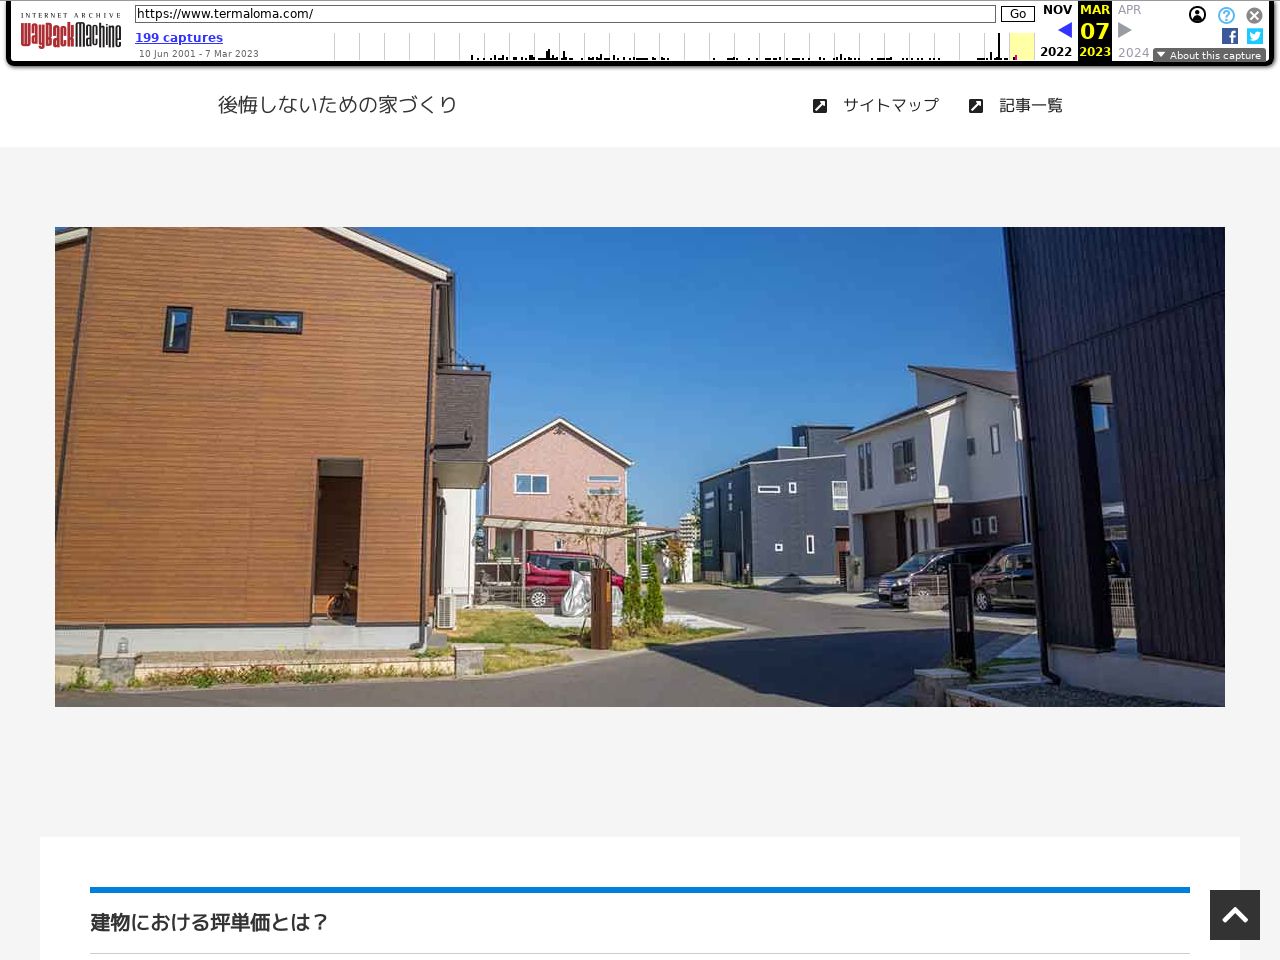Click the Go button
The image size is (1280, 960).
point(1017,14)
